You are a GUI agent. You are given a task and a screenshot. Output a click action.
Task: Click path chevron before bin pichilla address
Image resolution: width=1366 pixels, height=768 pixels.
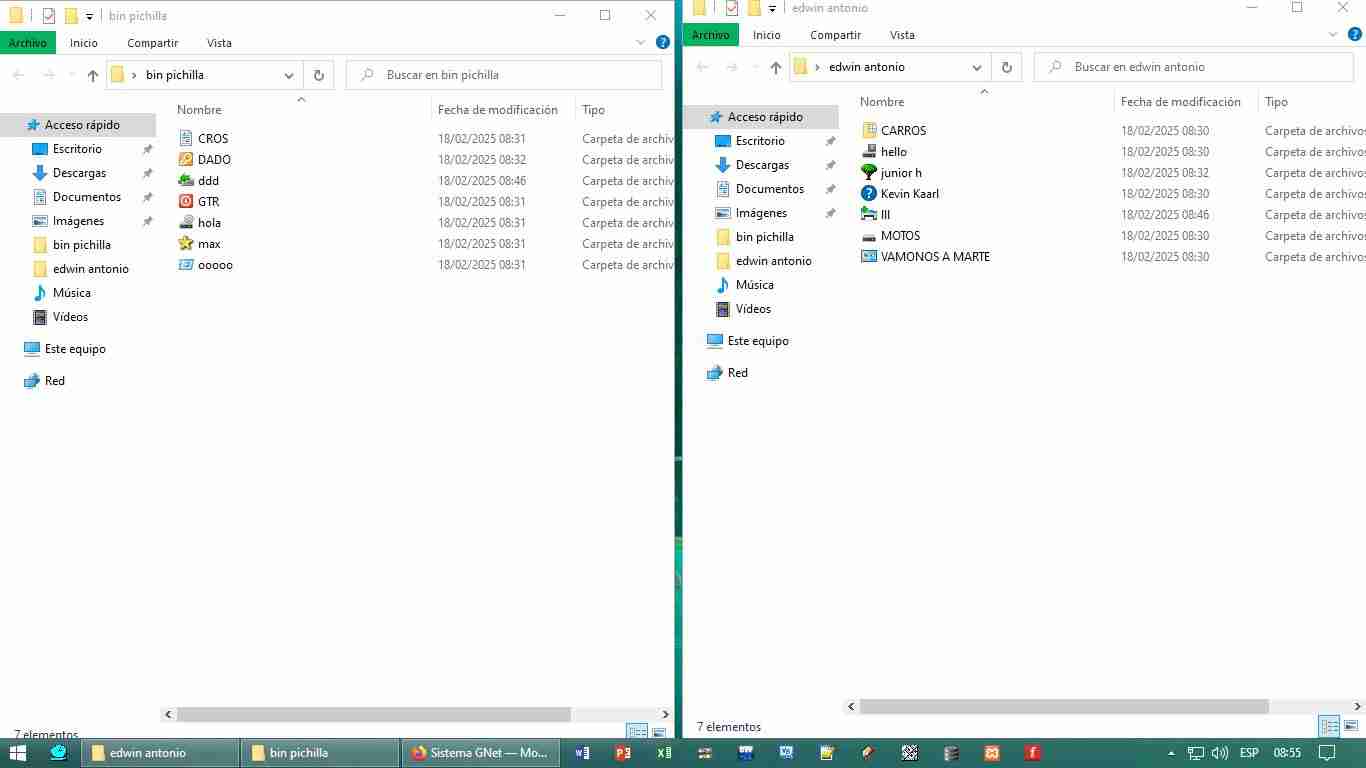coord(134,75)
